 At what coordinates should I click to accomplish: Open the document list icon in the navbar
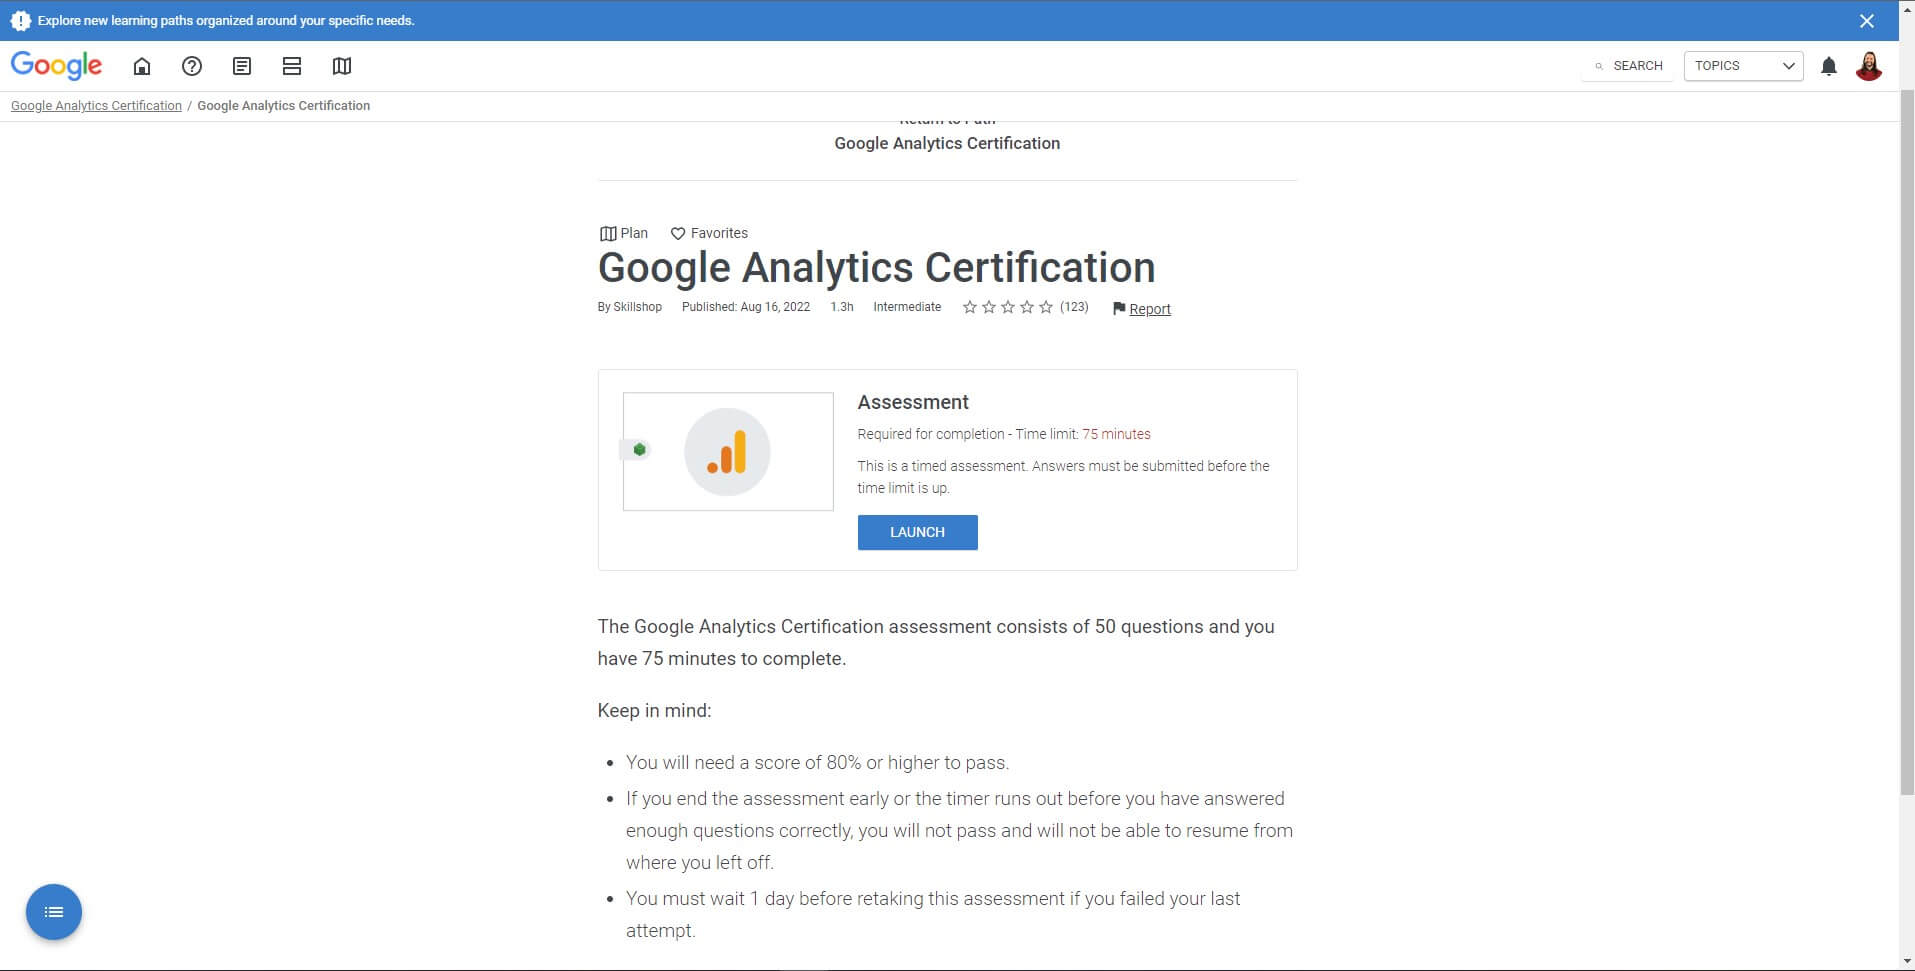click(x=242, y=66)
